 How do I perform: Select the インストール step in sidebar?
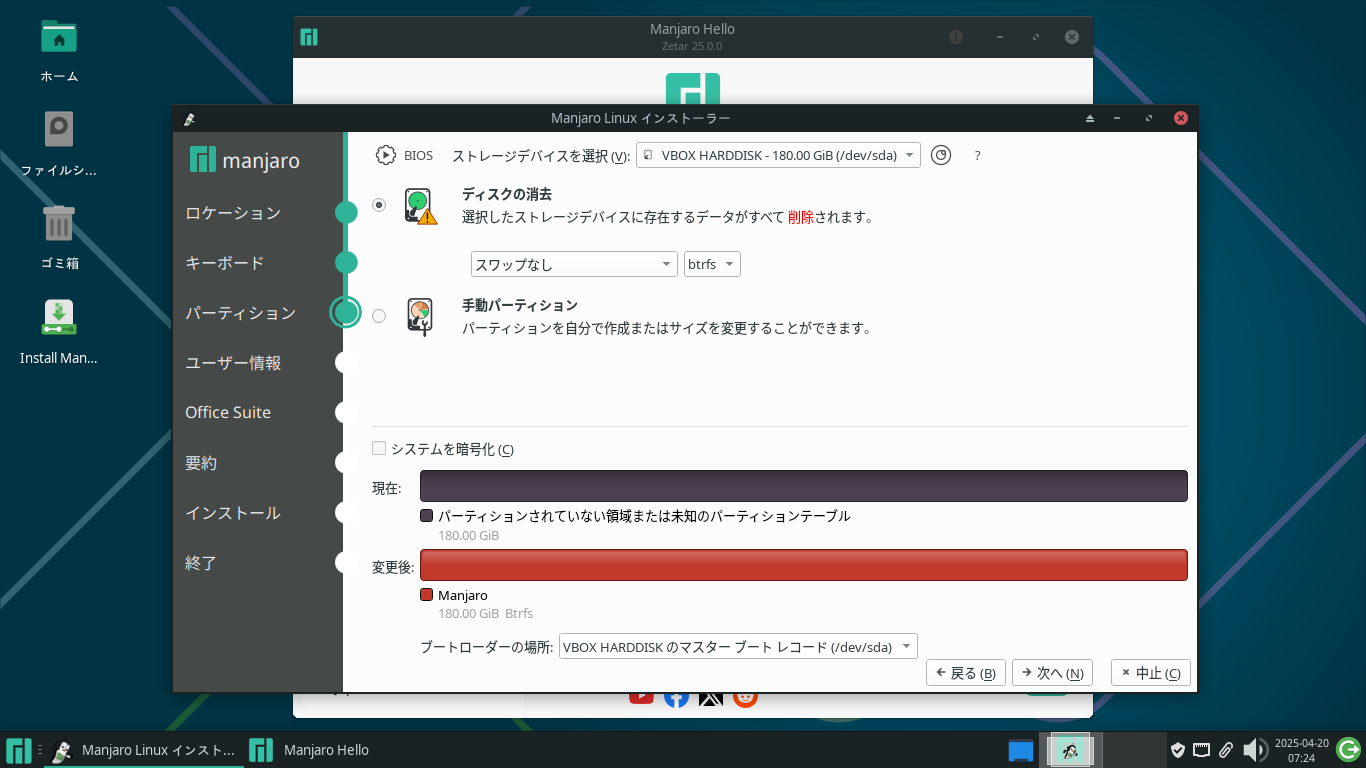point(233,513)
